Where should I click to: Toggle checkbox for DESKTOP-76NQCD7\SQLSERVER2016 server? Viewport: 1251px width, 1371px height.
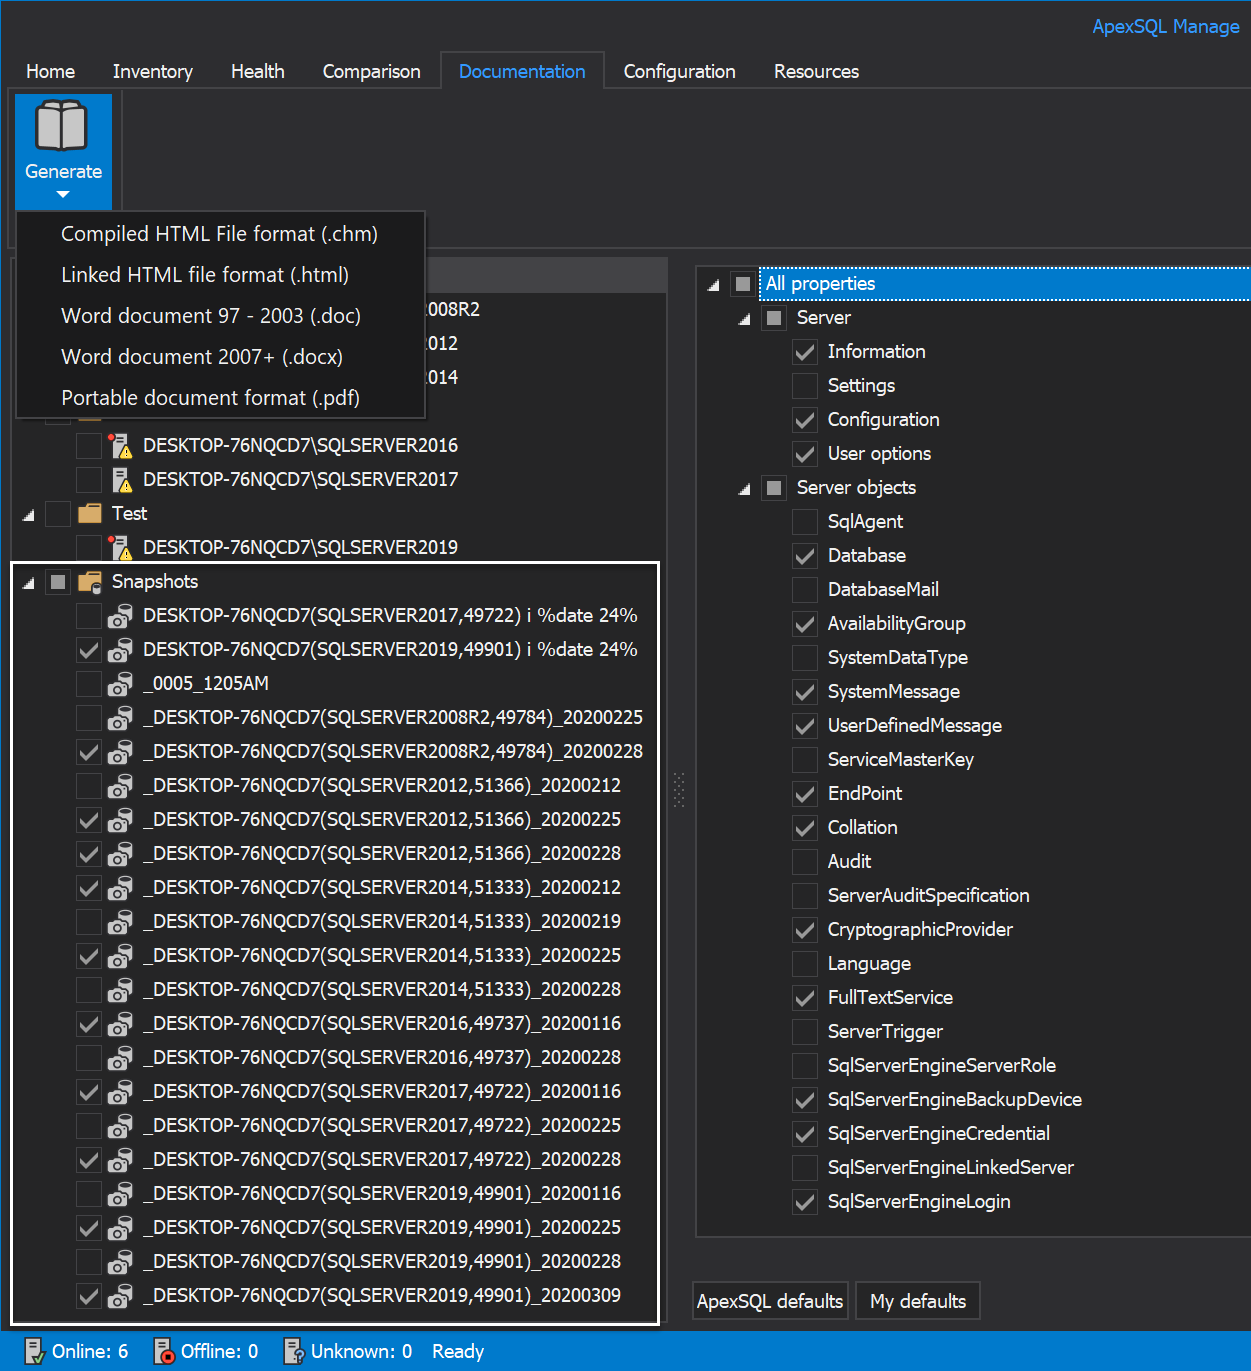tap(89, 445)
